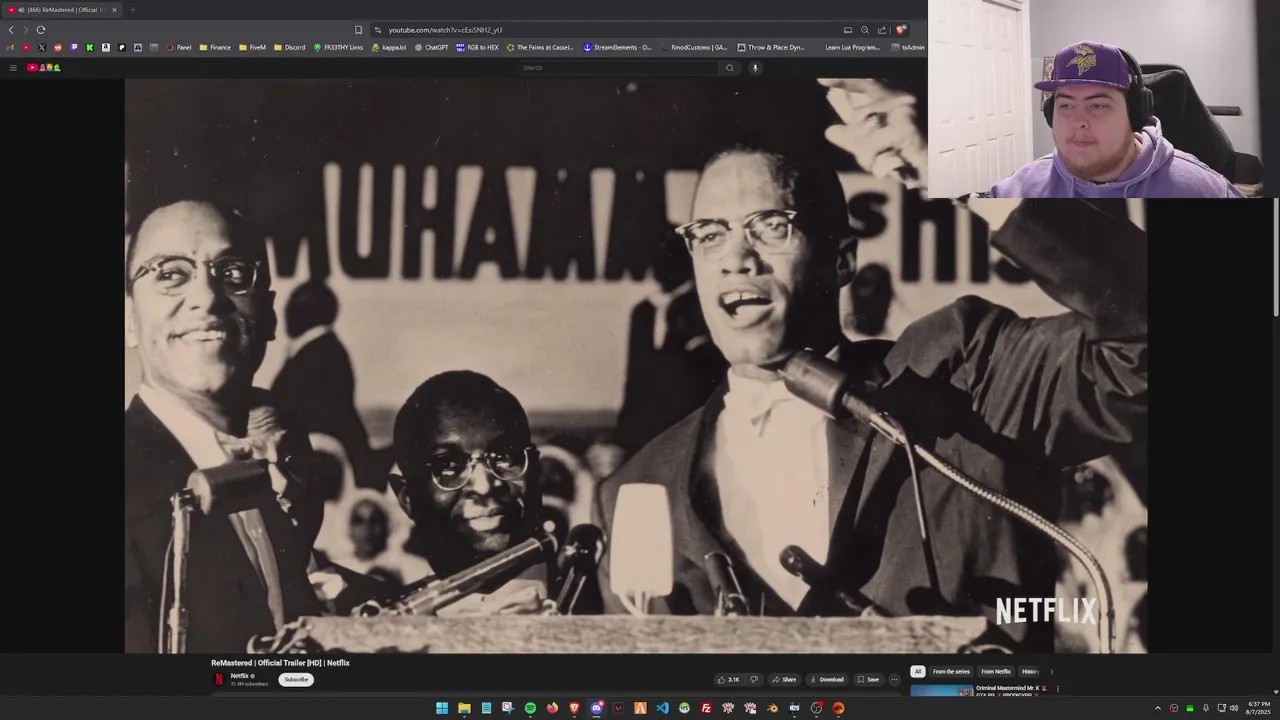Open the RGB to HEX bookmark
Image resolution: width=1280 pixels, height=720 pixels.
(x=478, y=47)
